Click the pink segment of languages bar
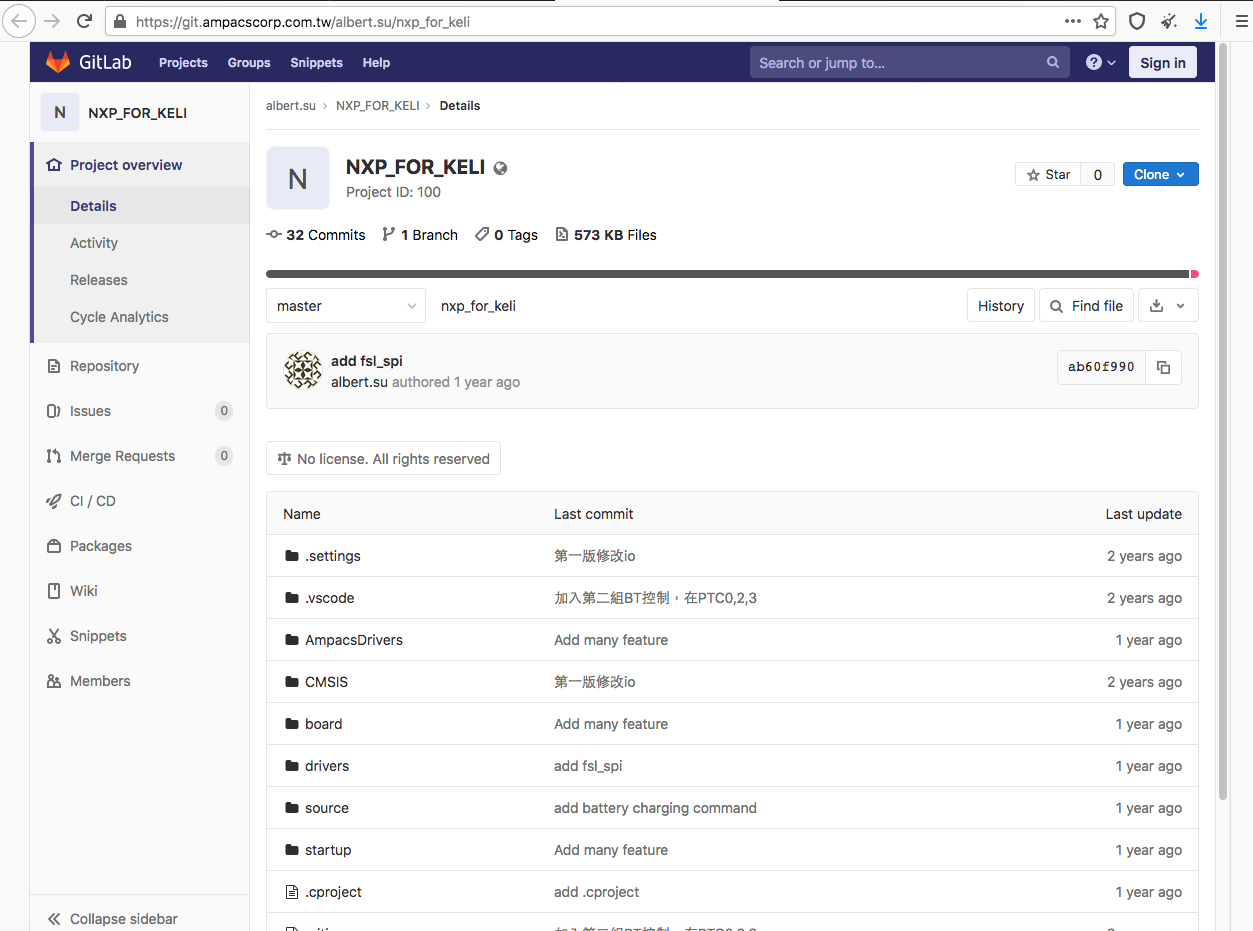This screenshot has height=931, width=1253. tap(1194, 273)
